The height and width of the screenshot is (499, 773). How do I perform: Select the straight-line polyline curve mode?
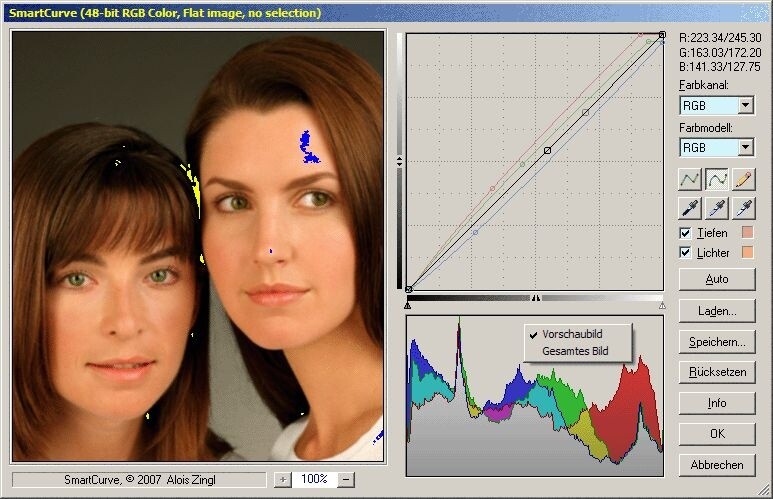pyautogui.click(x=690, y=179)
